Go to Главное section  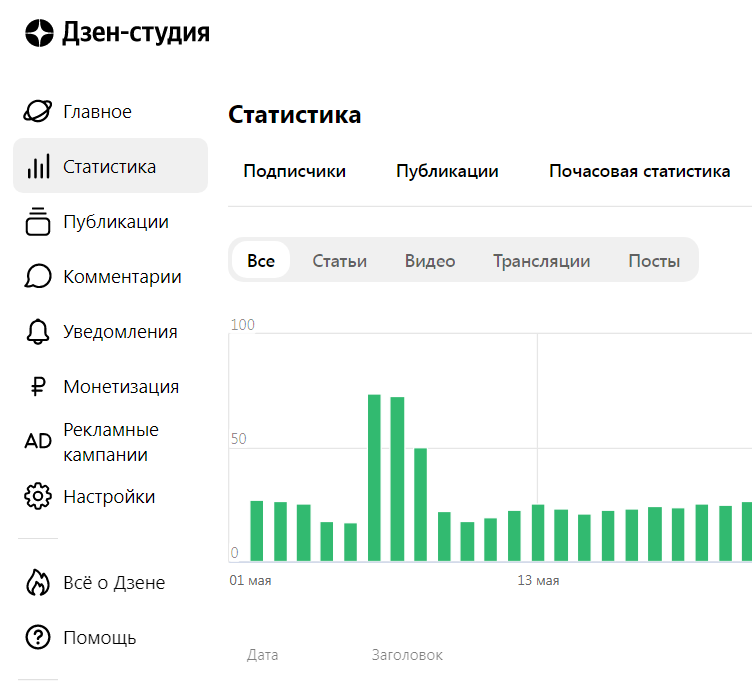(x=97, y=112)
